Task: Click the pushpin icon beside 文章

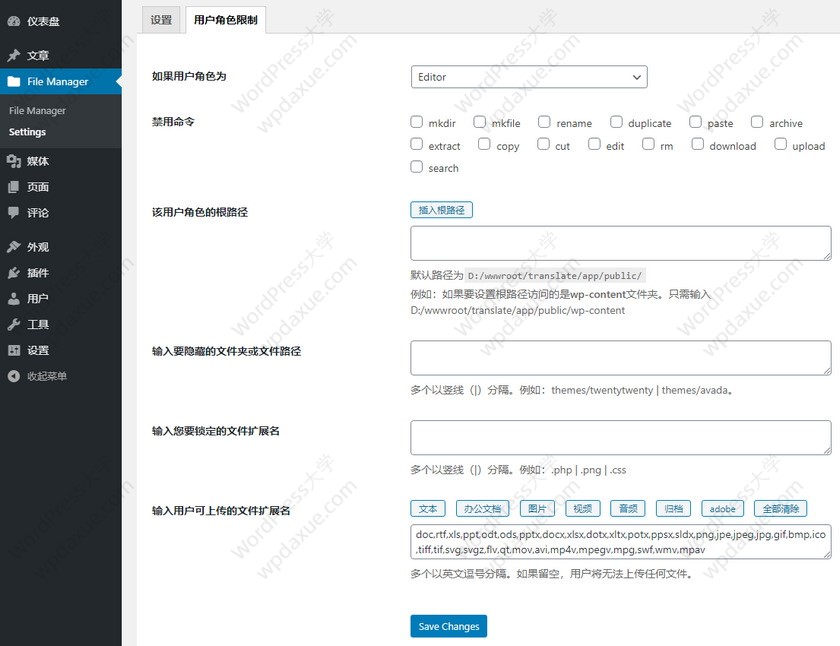Action: tap(14, 55)
